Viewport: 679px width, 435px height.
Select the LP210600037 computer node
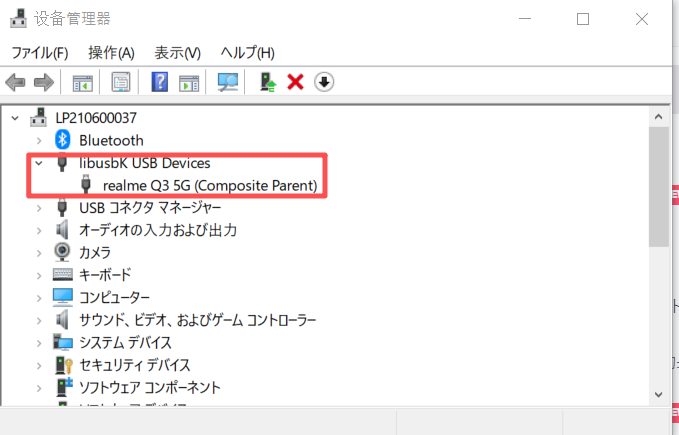(96, 118)
